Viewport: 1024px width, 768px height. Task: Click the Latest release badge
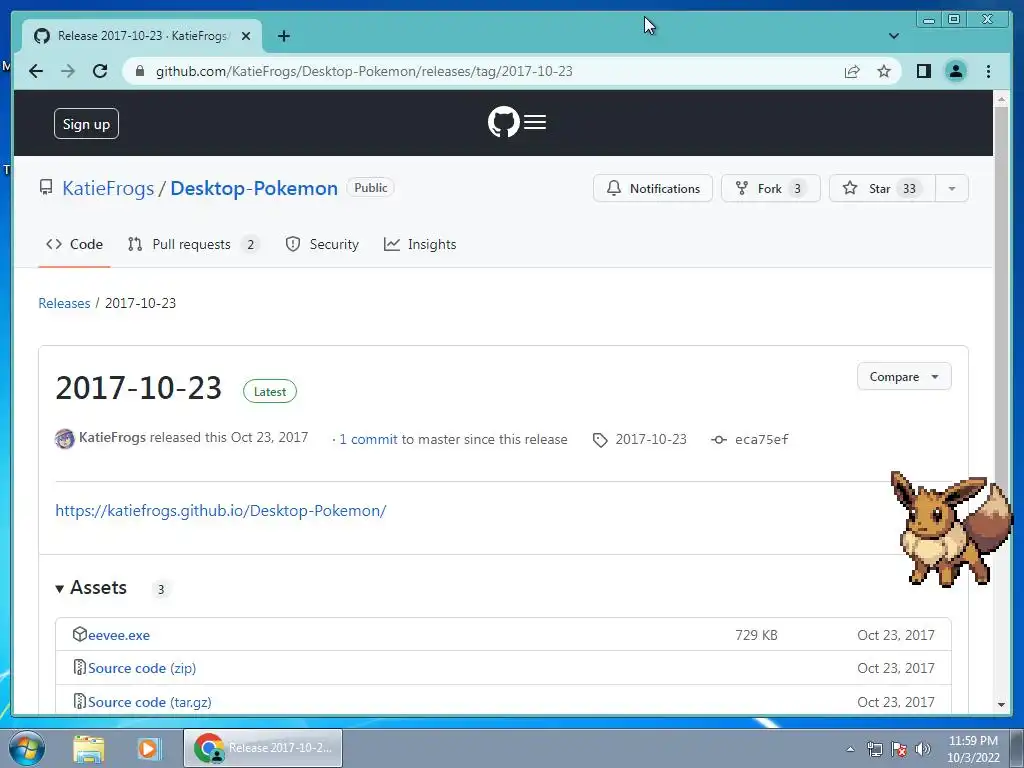pyautogui.click(x=270, y=392)
